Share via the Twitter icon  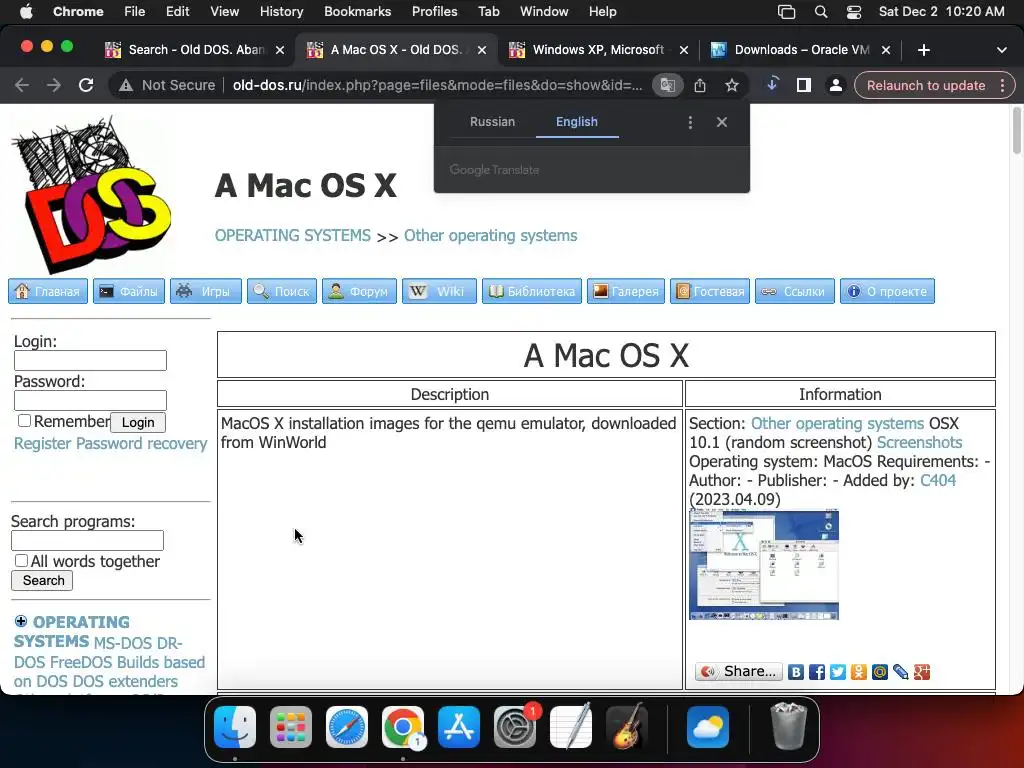coord(838,672)
